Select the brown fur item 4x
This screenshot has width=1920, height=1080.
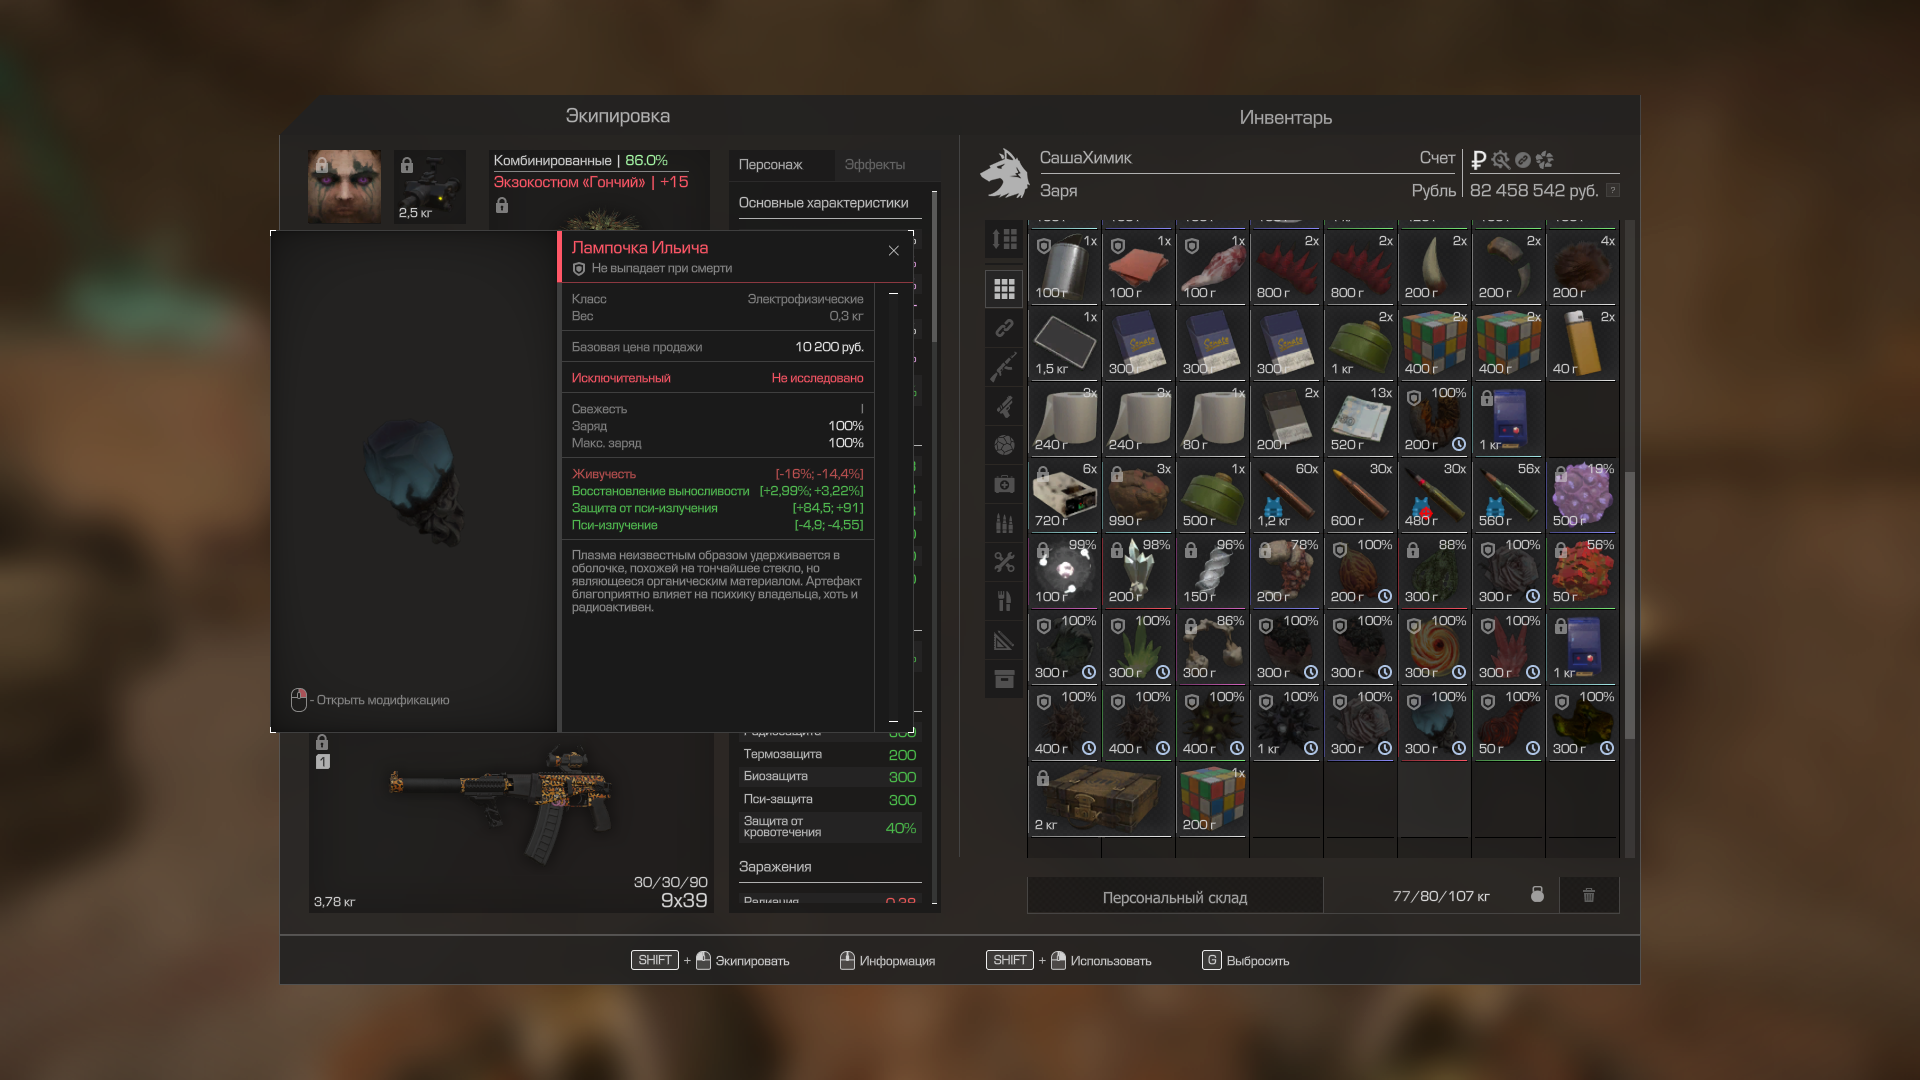1583,267
